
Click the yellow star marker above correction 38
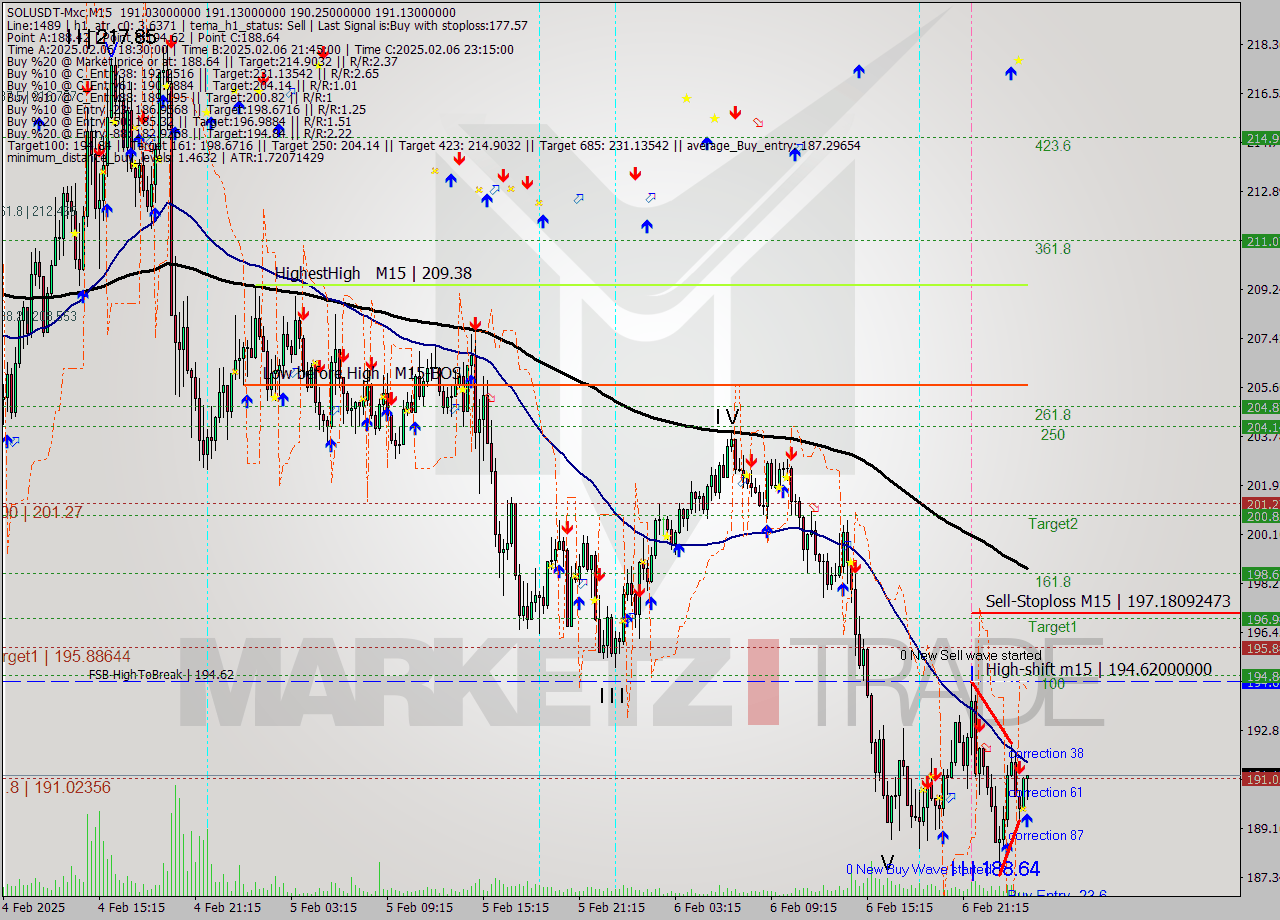931,776
